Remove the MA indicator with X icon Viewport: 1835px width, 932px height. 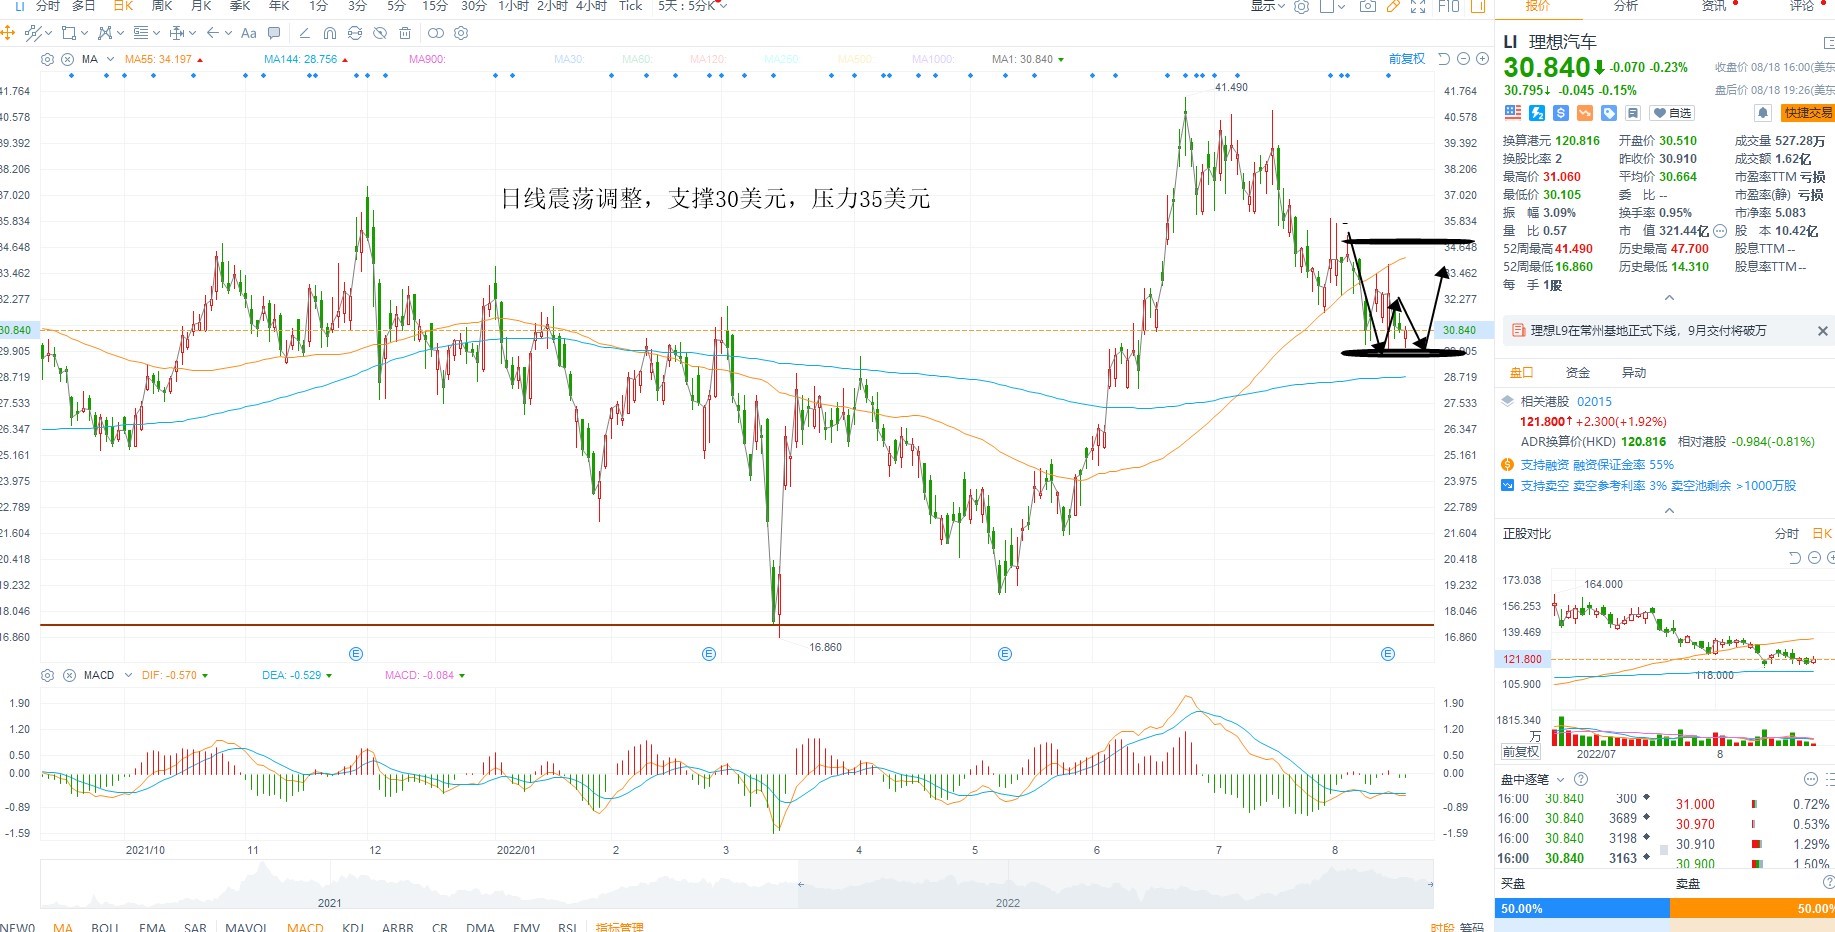(x=68, y=59)
